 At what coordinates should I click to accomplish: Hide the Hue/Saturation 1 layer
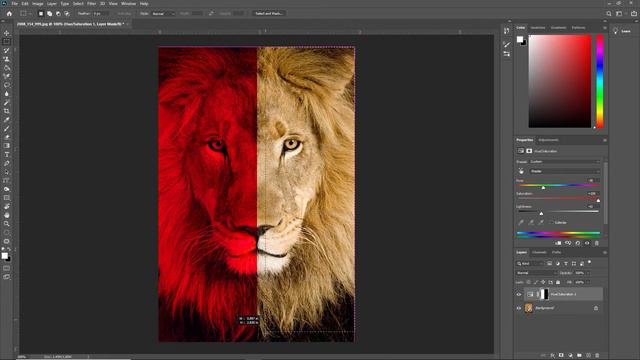[x=519, y=294]
